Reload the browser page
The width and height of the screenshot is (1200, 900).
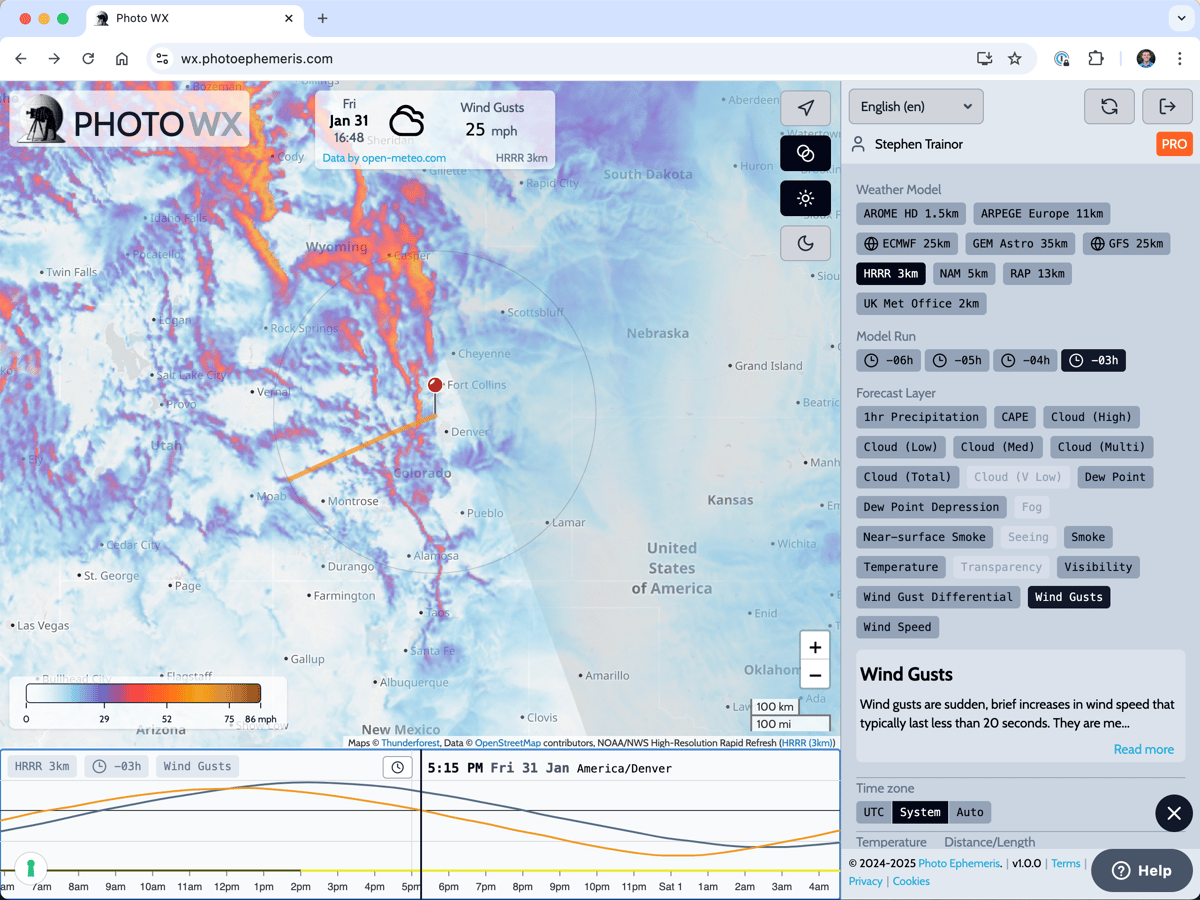[x=88, y=59]
